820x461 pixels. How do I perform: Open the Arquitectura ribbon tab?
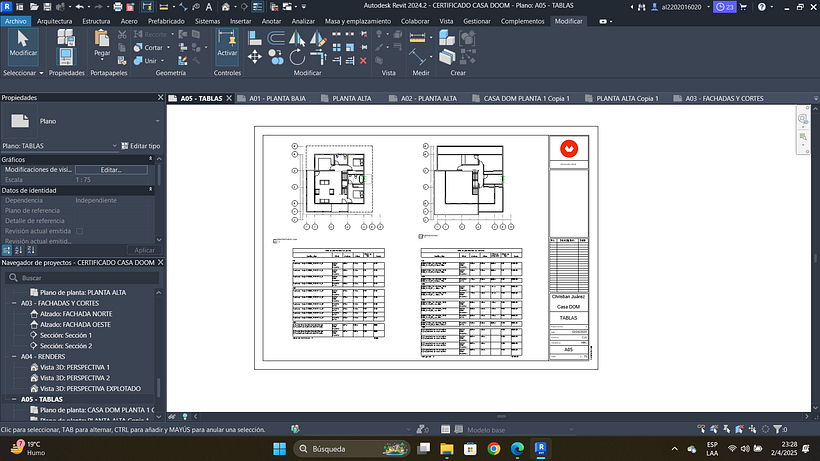coord(54,21)
